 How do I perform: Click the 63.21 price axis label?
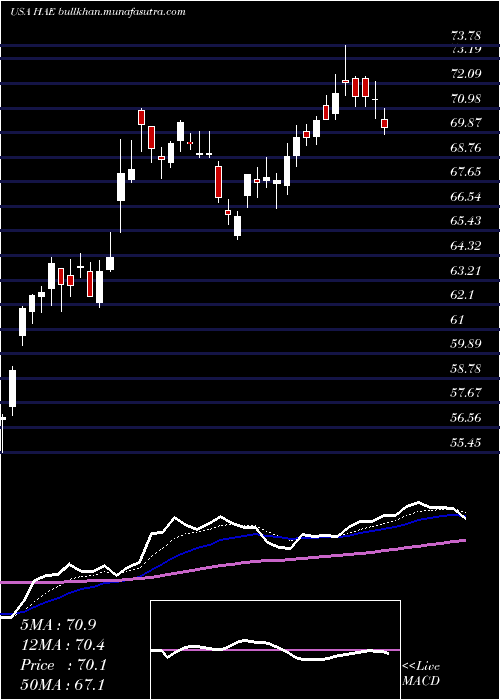(x=466, y=271)
